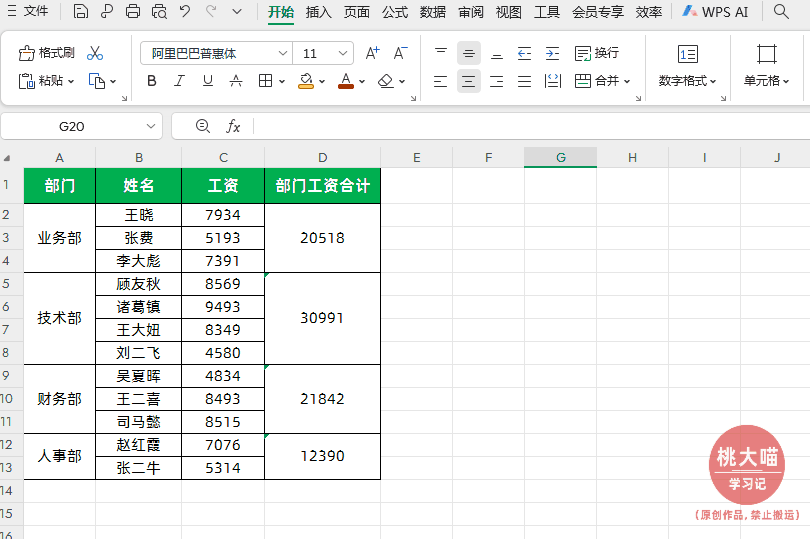The image size is (810, 539).
Task: Click the Justify alignment icon
Action: (524, 81)
